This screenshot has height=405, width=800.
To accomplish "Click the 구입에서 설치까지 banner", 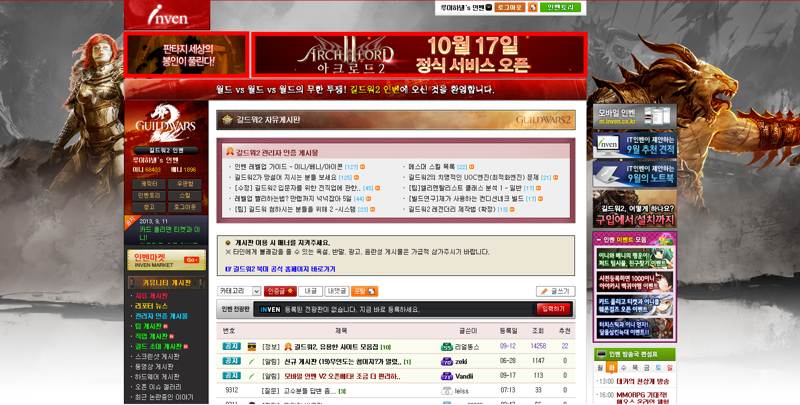I will 635,209.
